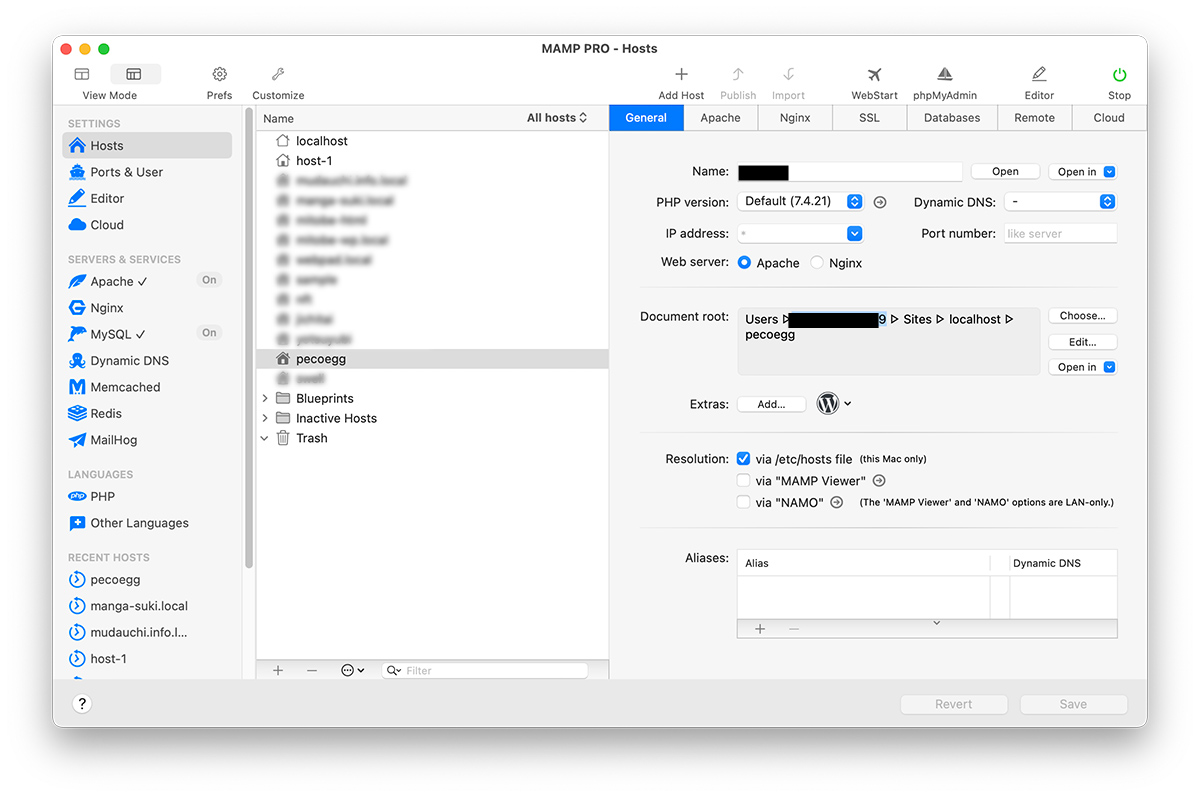Click the Port number field

pos(1060,233)
